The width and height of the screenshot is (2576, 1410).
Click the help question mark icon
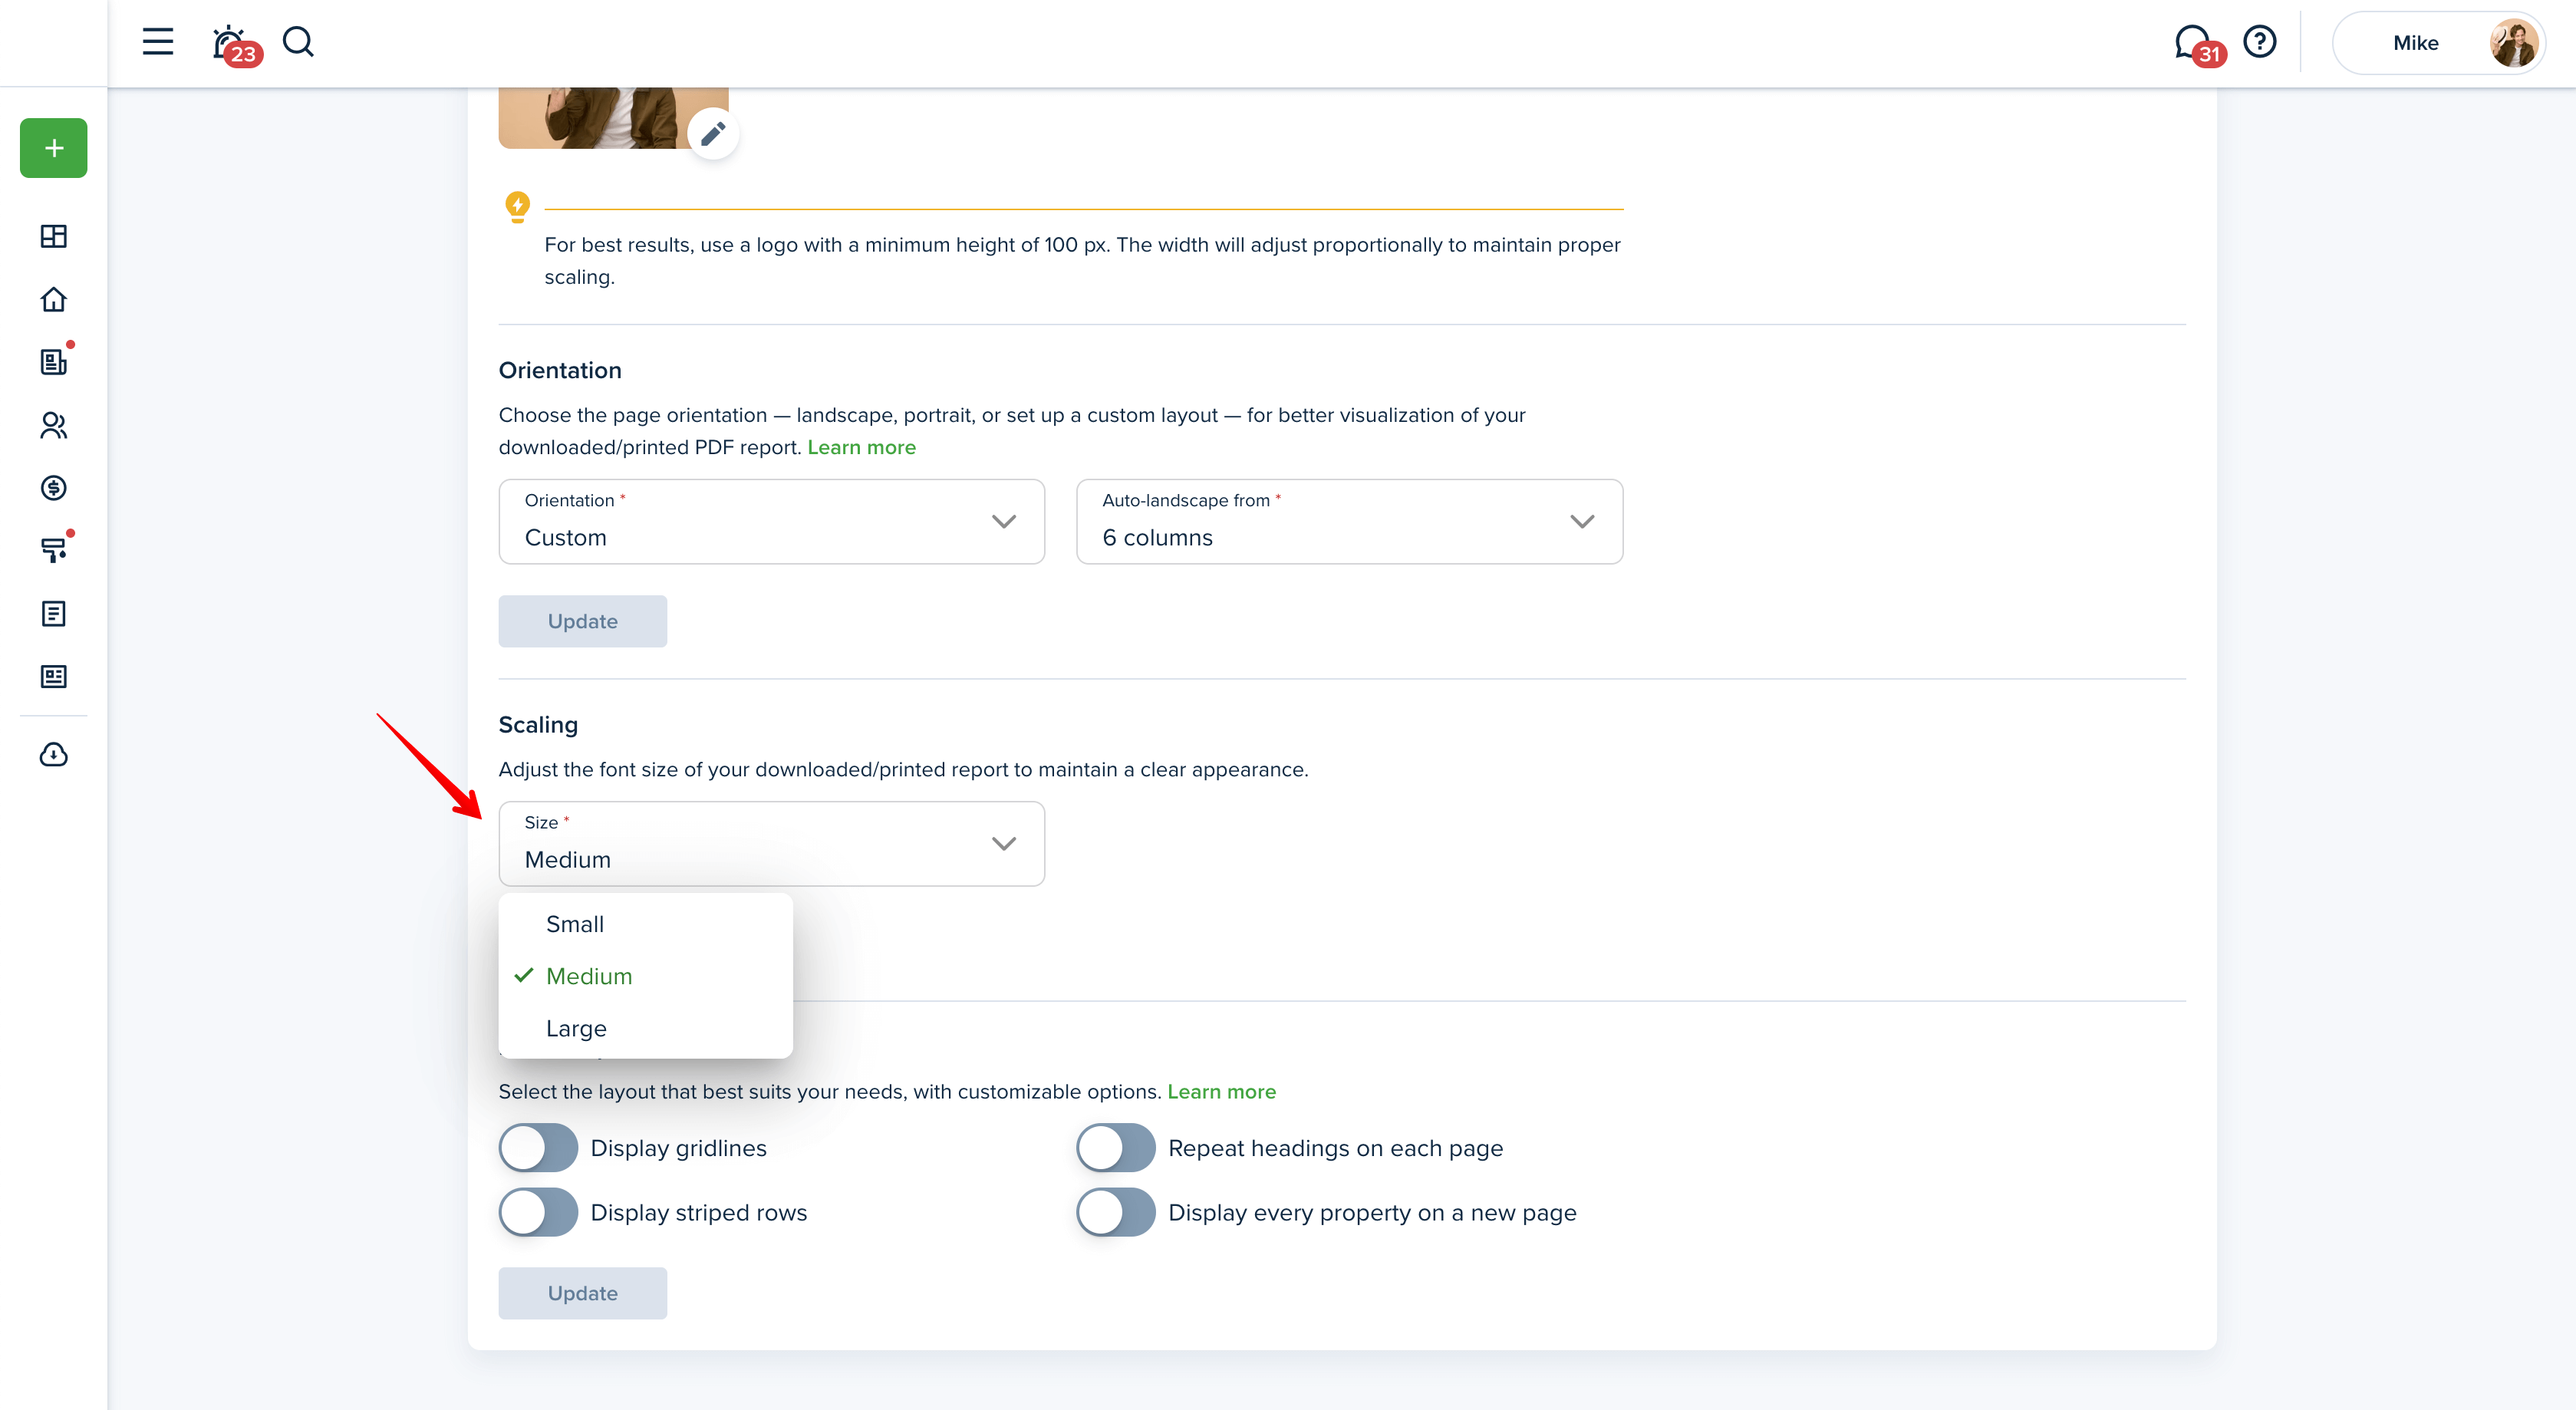tap(2259, 42)
